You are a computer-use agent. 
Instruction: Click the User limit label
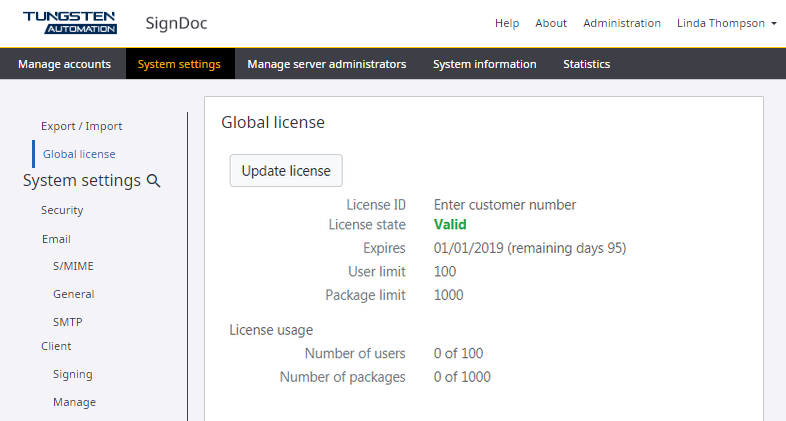coord(377,272)
